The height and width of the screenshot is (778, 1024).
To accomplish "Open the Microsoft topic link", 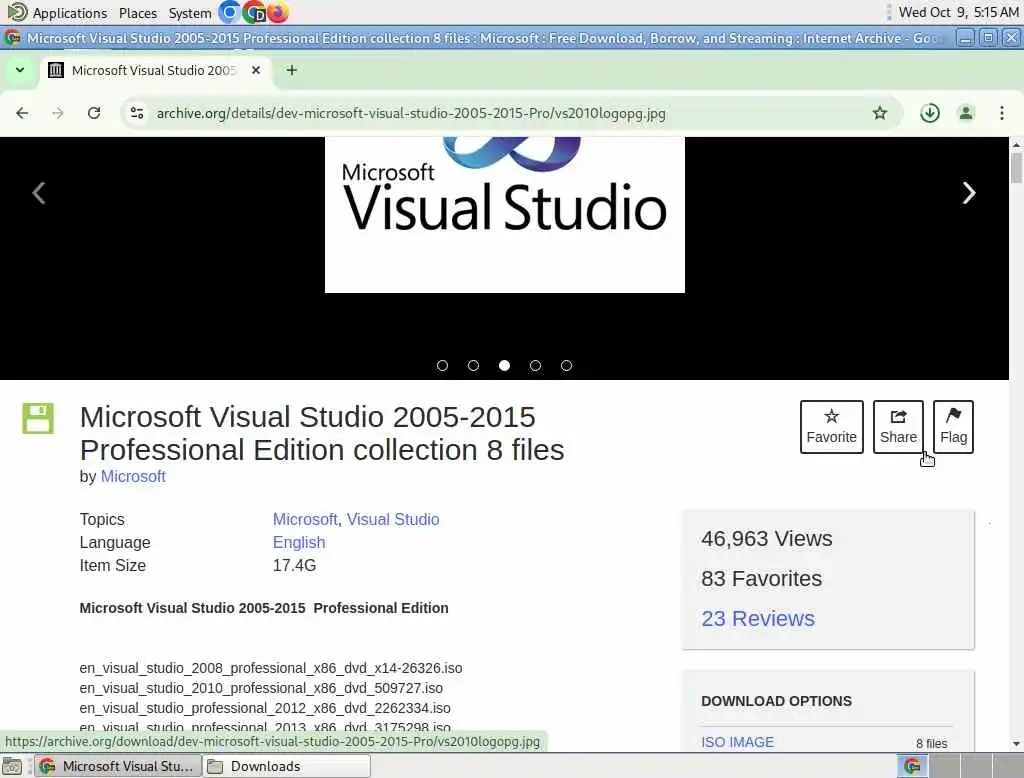I will click(x=305, y=519).
